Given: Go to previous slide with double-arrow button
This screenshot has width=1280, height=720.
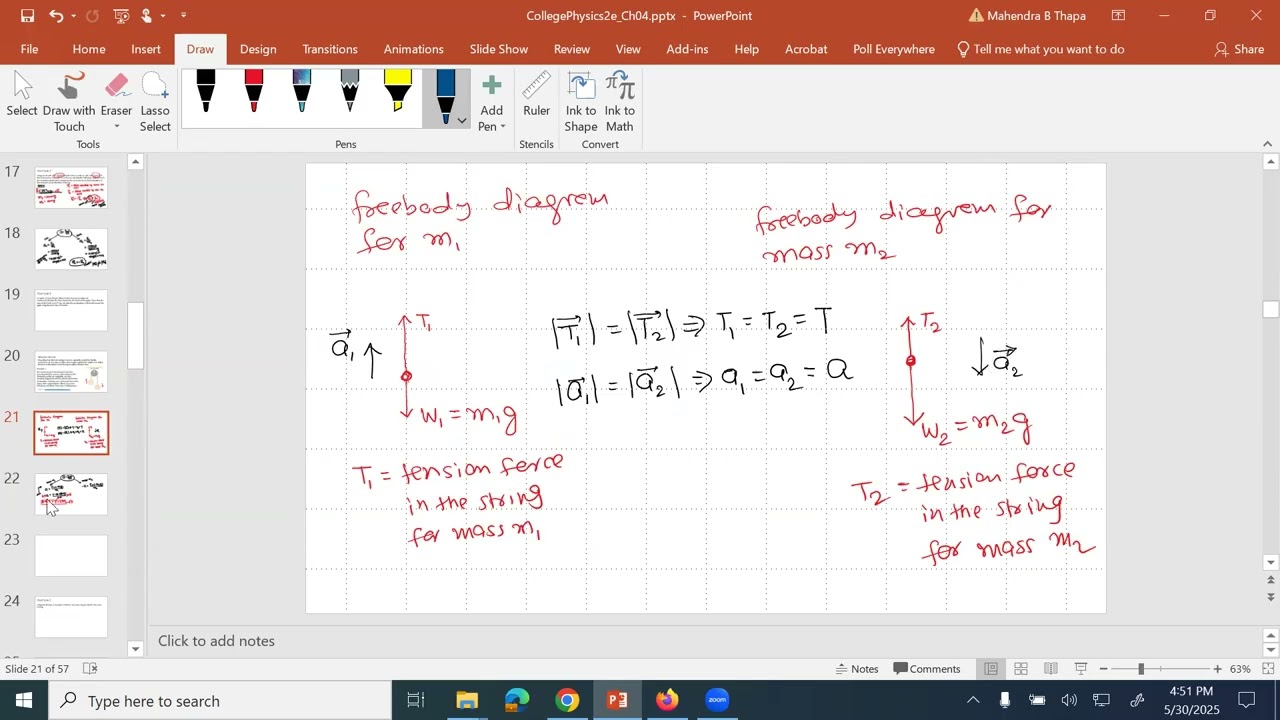Looking at the screenshot, I should (x=1271, y=579).
